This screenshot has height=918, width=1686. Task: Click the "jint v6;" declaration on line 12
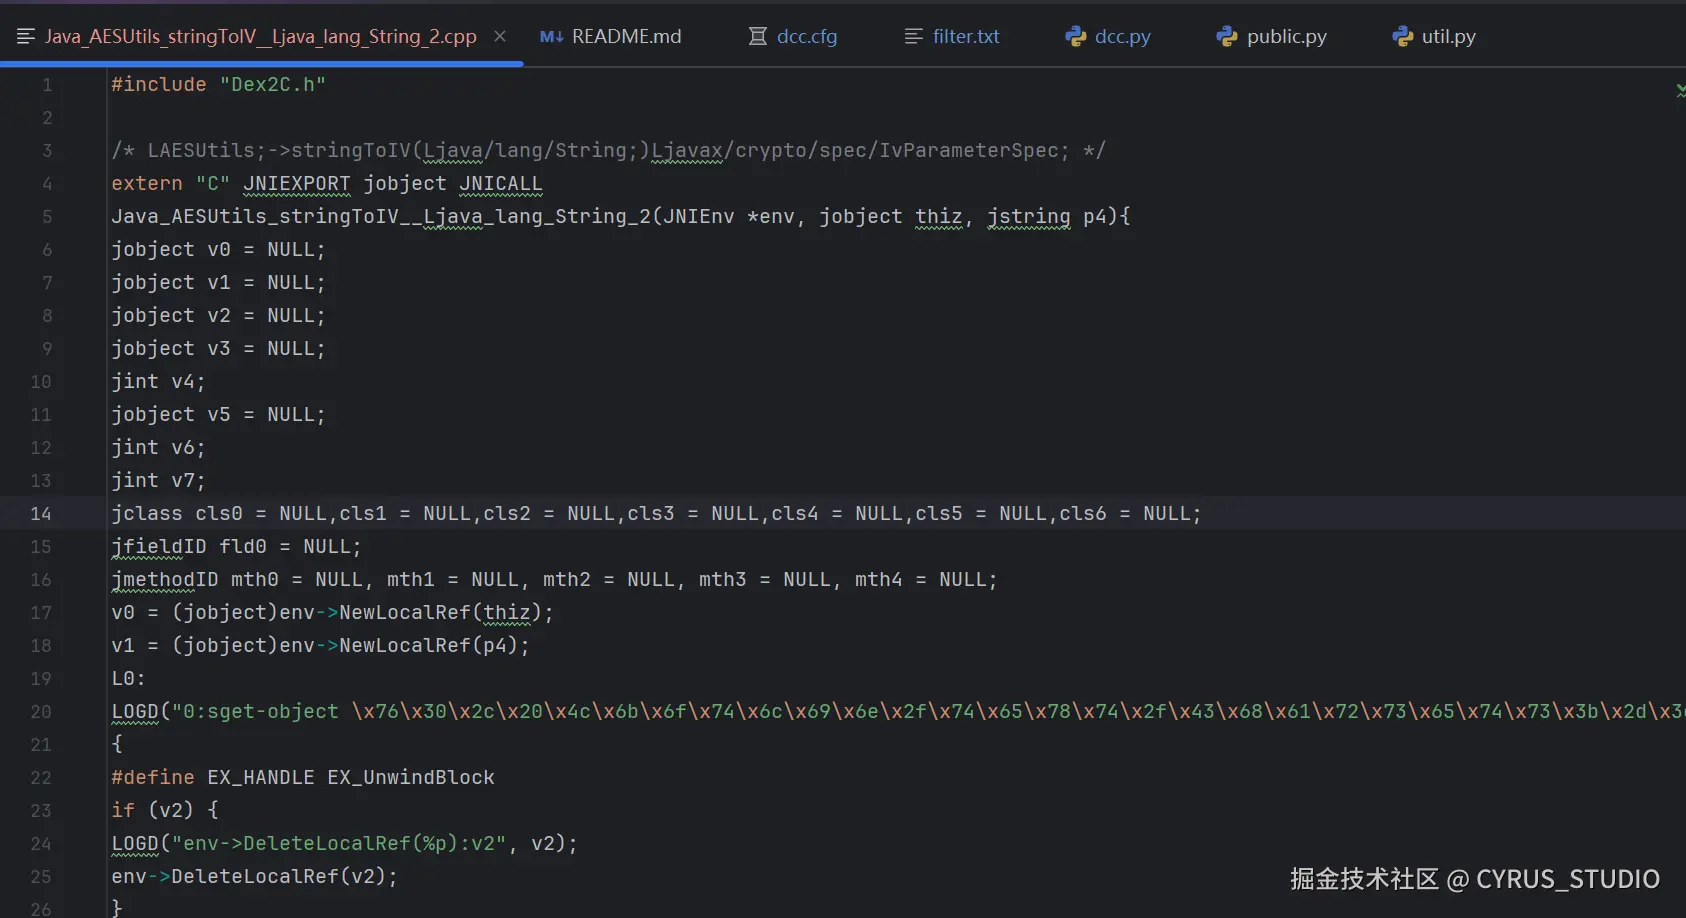pyautogui.click(x=159, y=448)
